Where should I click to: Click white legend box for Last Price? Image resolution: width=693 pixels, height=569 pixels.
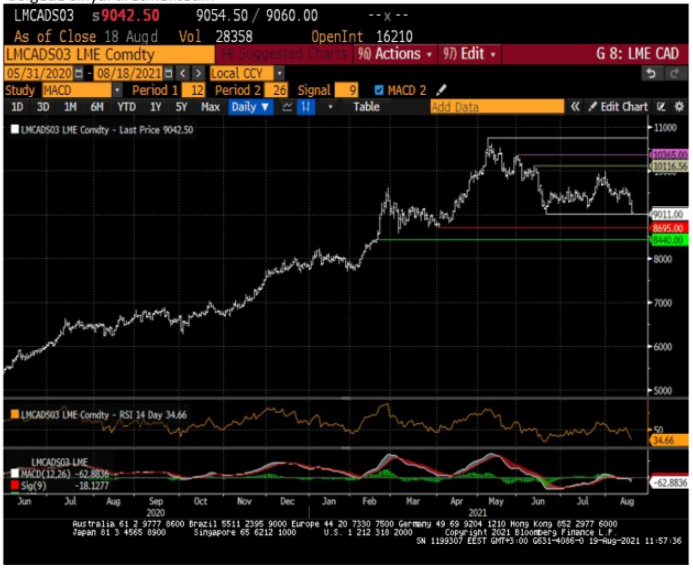(15, 129)
